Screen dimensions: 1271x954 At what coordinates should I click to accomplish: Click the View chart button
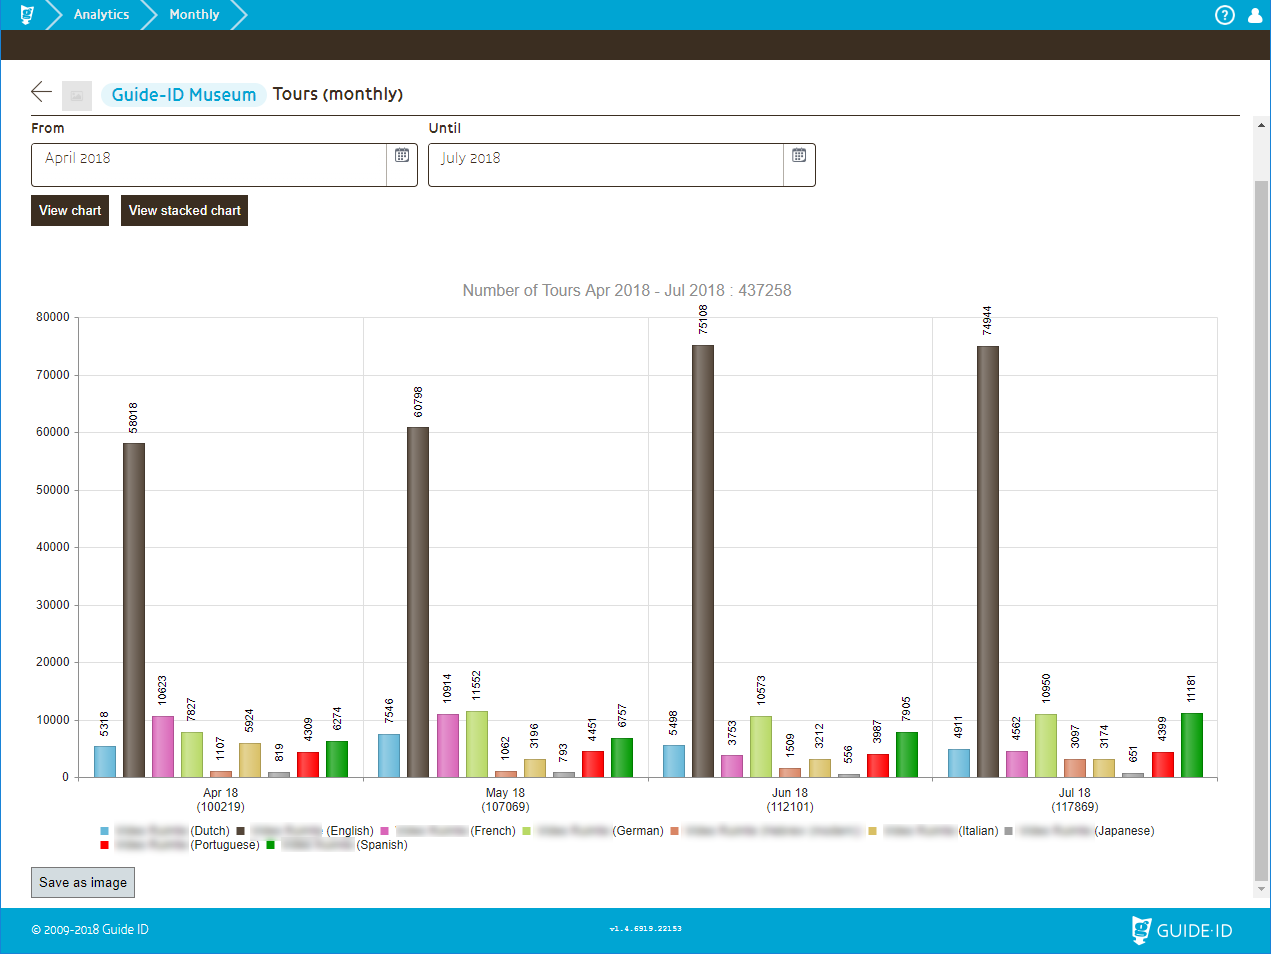pyautogui.click(x=70, y=211)
